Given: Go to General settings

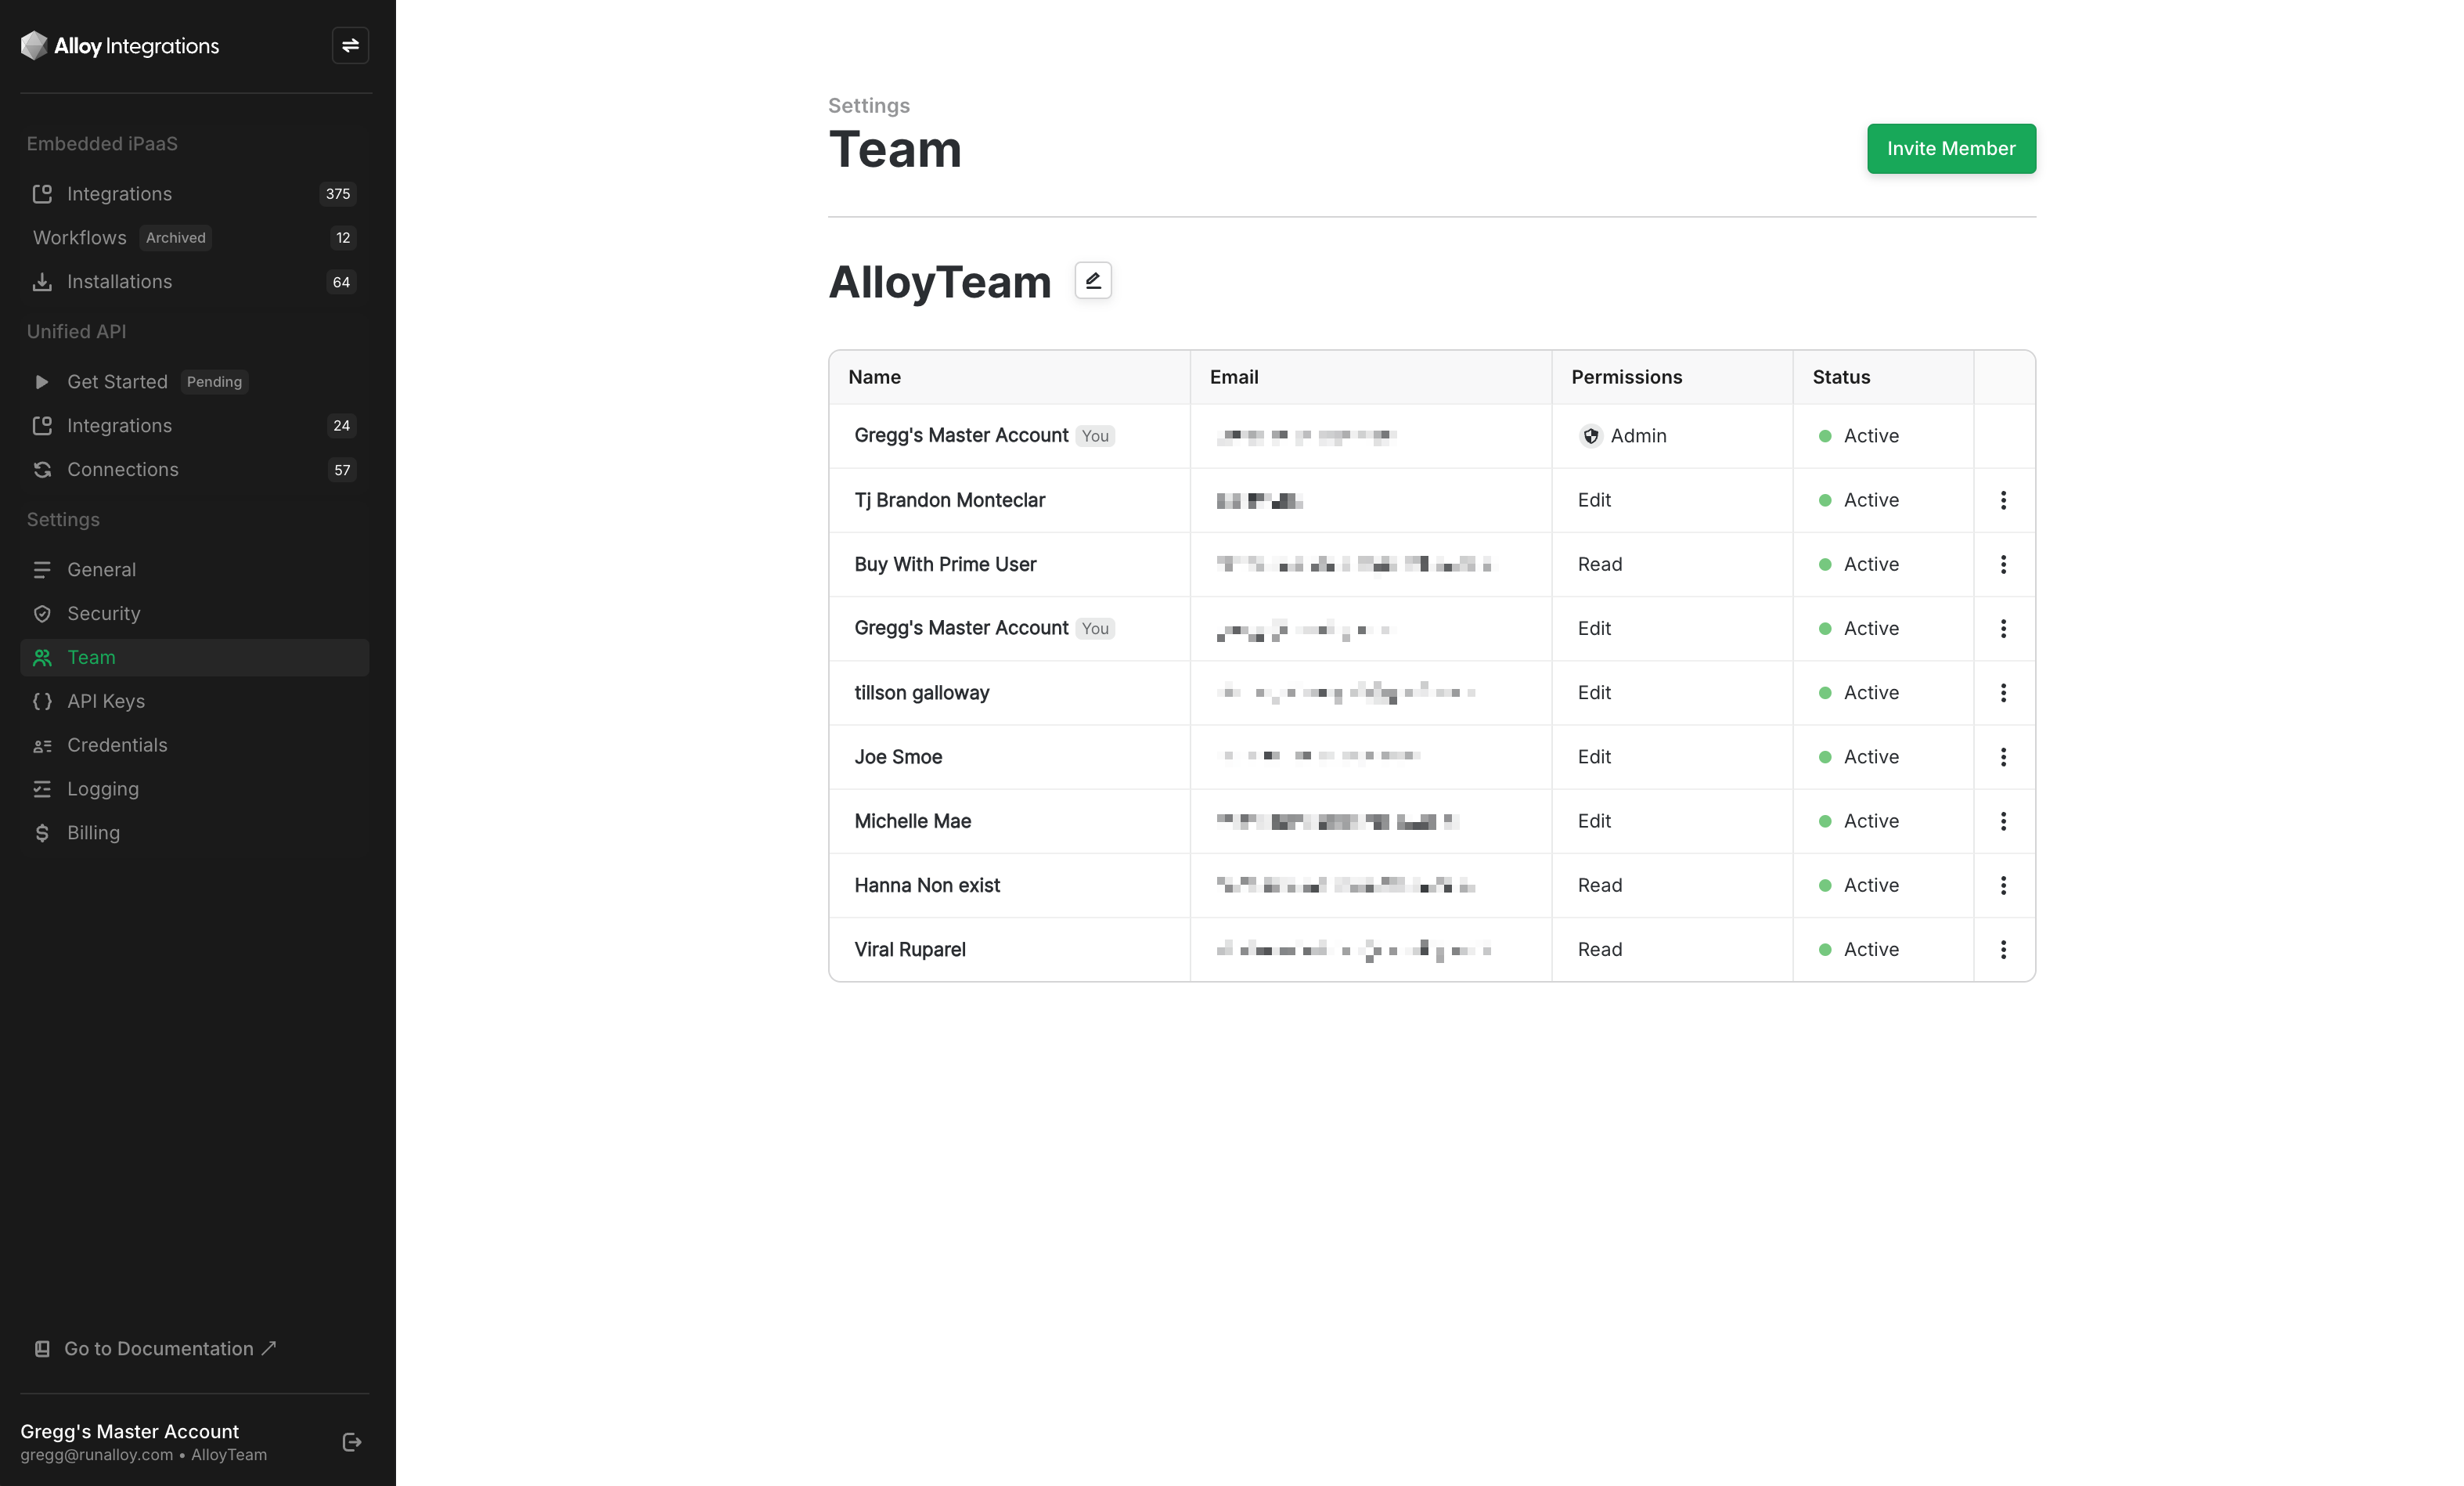Looking at the screenshot, I should coord(195,570).
